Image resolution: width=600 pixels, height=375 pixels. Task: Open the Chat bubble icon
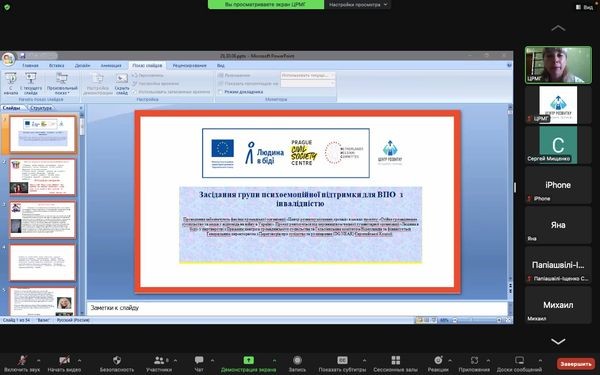(x=199, y=360)
